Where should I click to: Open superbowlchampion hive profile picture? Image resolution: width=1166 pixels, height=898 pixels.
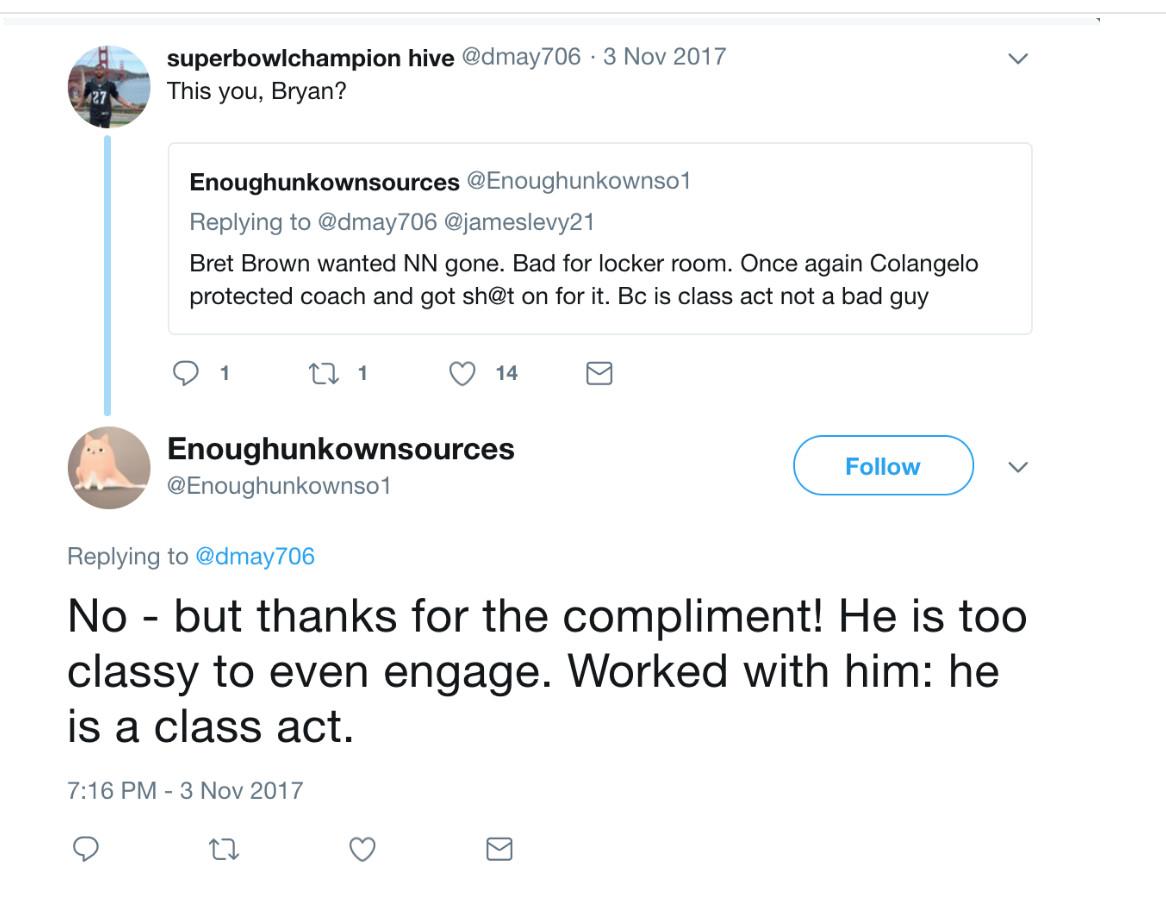pos(109,86)
